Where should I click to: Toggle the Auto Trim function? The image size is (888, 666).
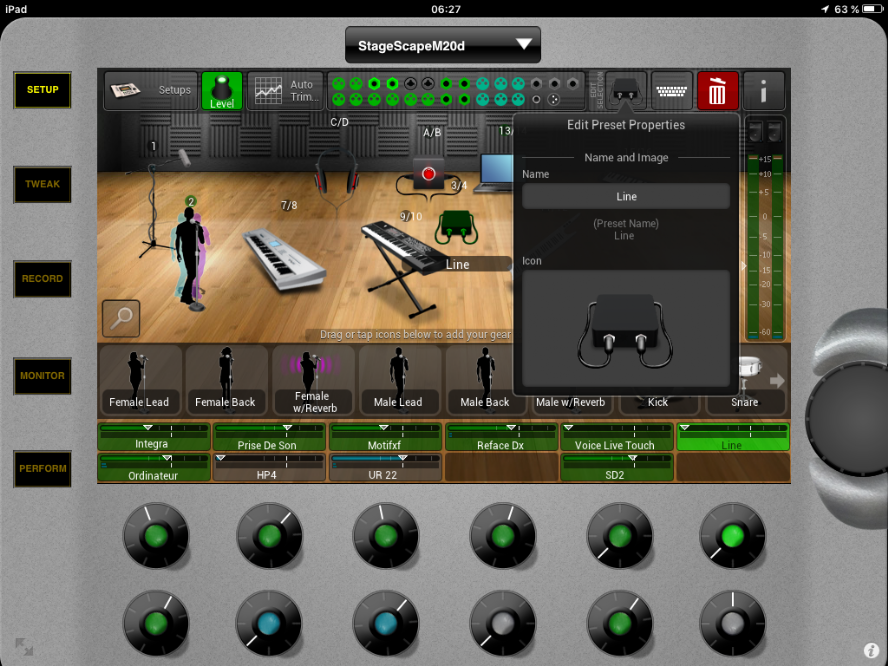(284, 91)
